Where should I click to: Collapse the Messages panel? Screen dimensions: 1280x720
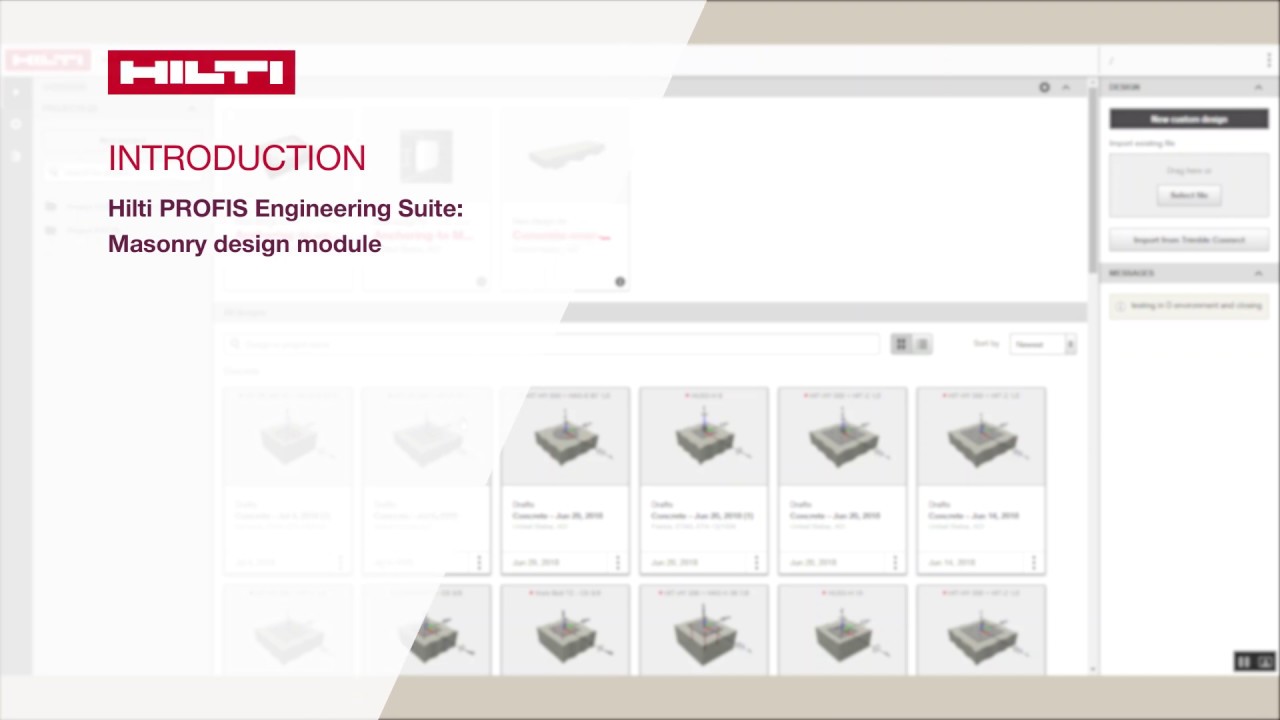(1258, 273)
